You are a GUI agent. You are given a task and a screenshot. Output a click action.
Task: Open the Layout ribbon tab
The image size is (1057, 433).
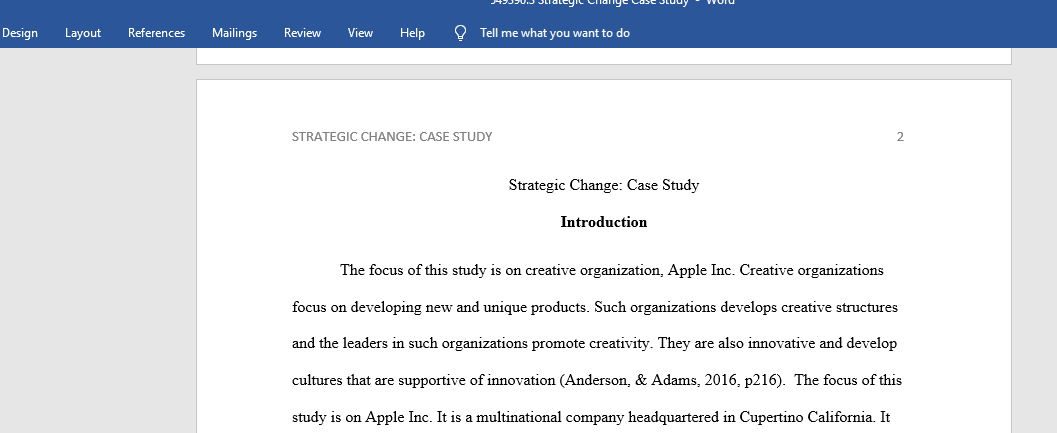pyautogui.click(x=83, y=33)
